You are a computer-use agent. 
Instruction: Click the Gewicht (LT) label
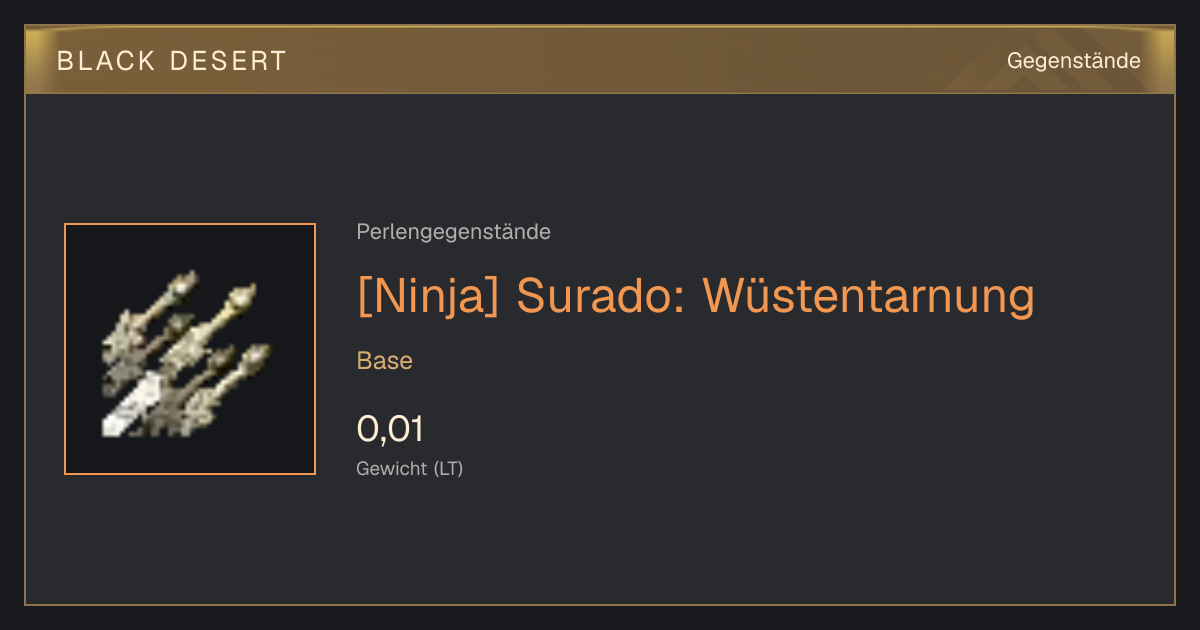click(410, 468)
